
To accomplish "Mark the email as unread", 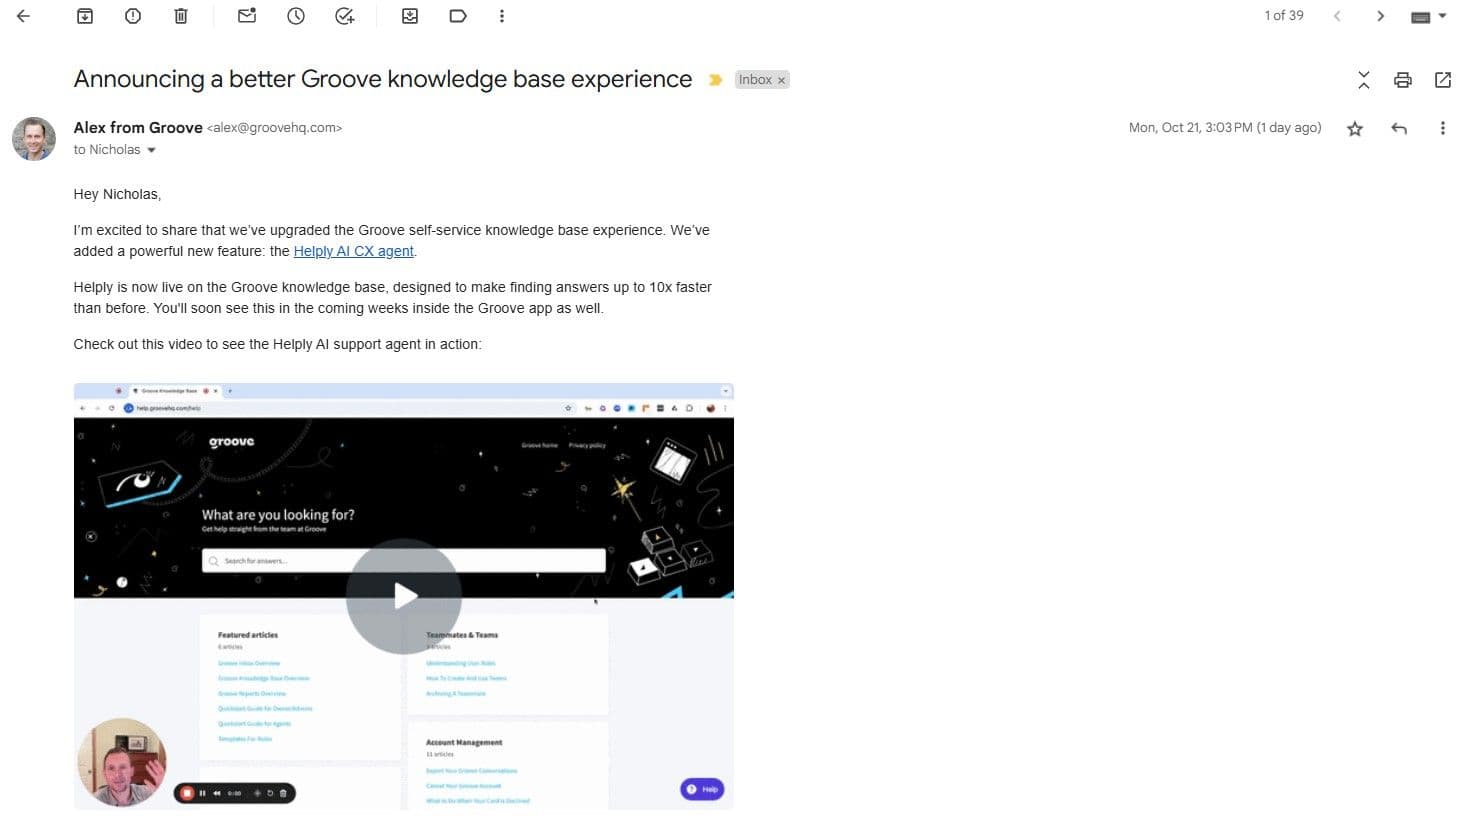I will pos(246,15).
